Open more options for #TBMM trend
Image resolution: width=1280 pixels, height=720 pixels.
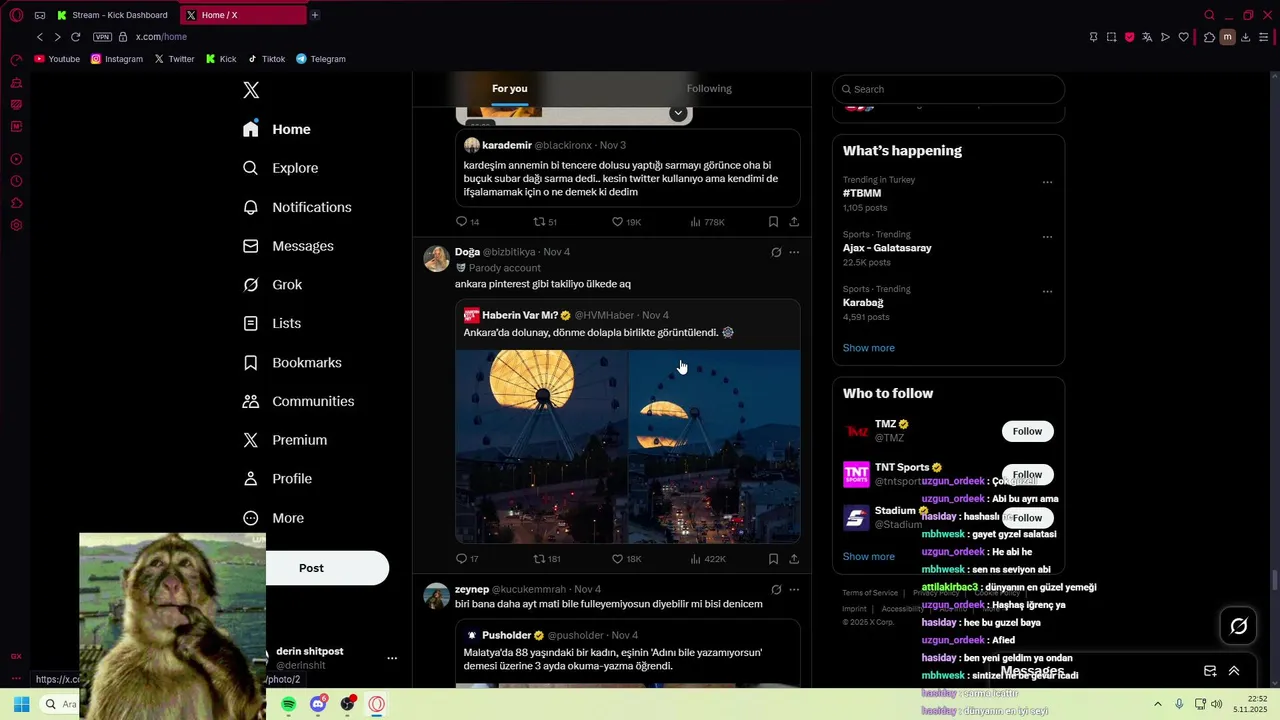tap(1047, 183)
